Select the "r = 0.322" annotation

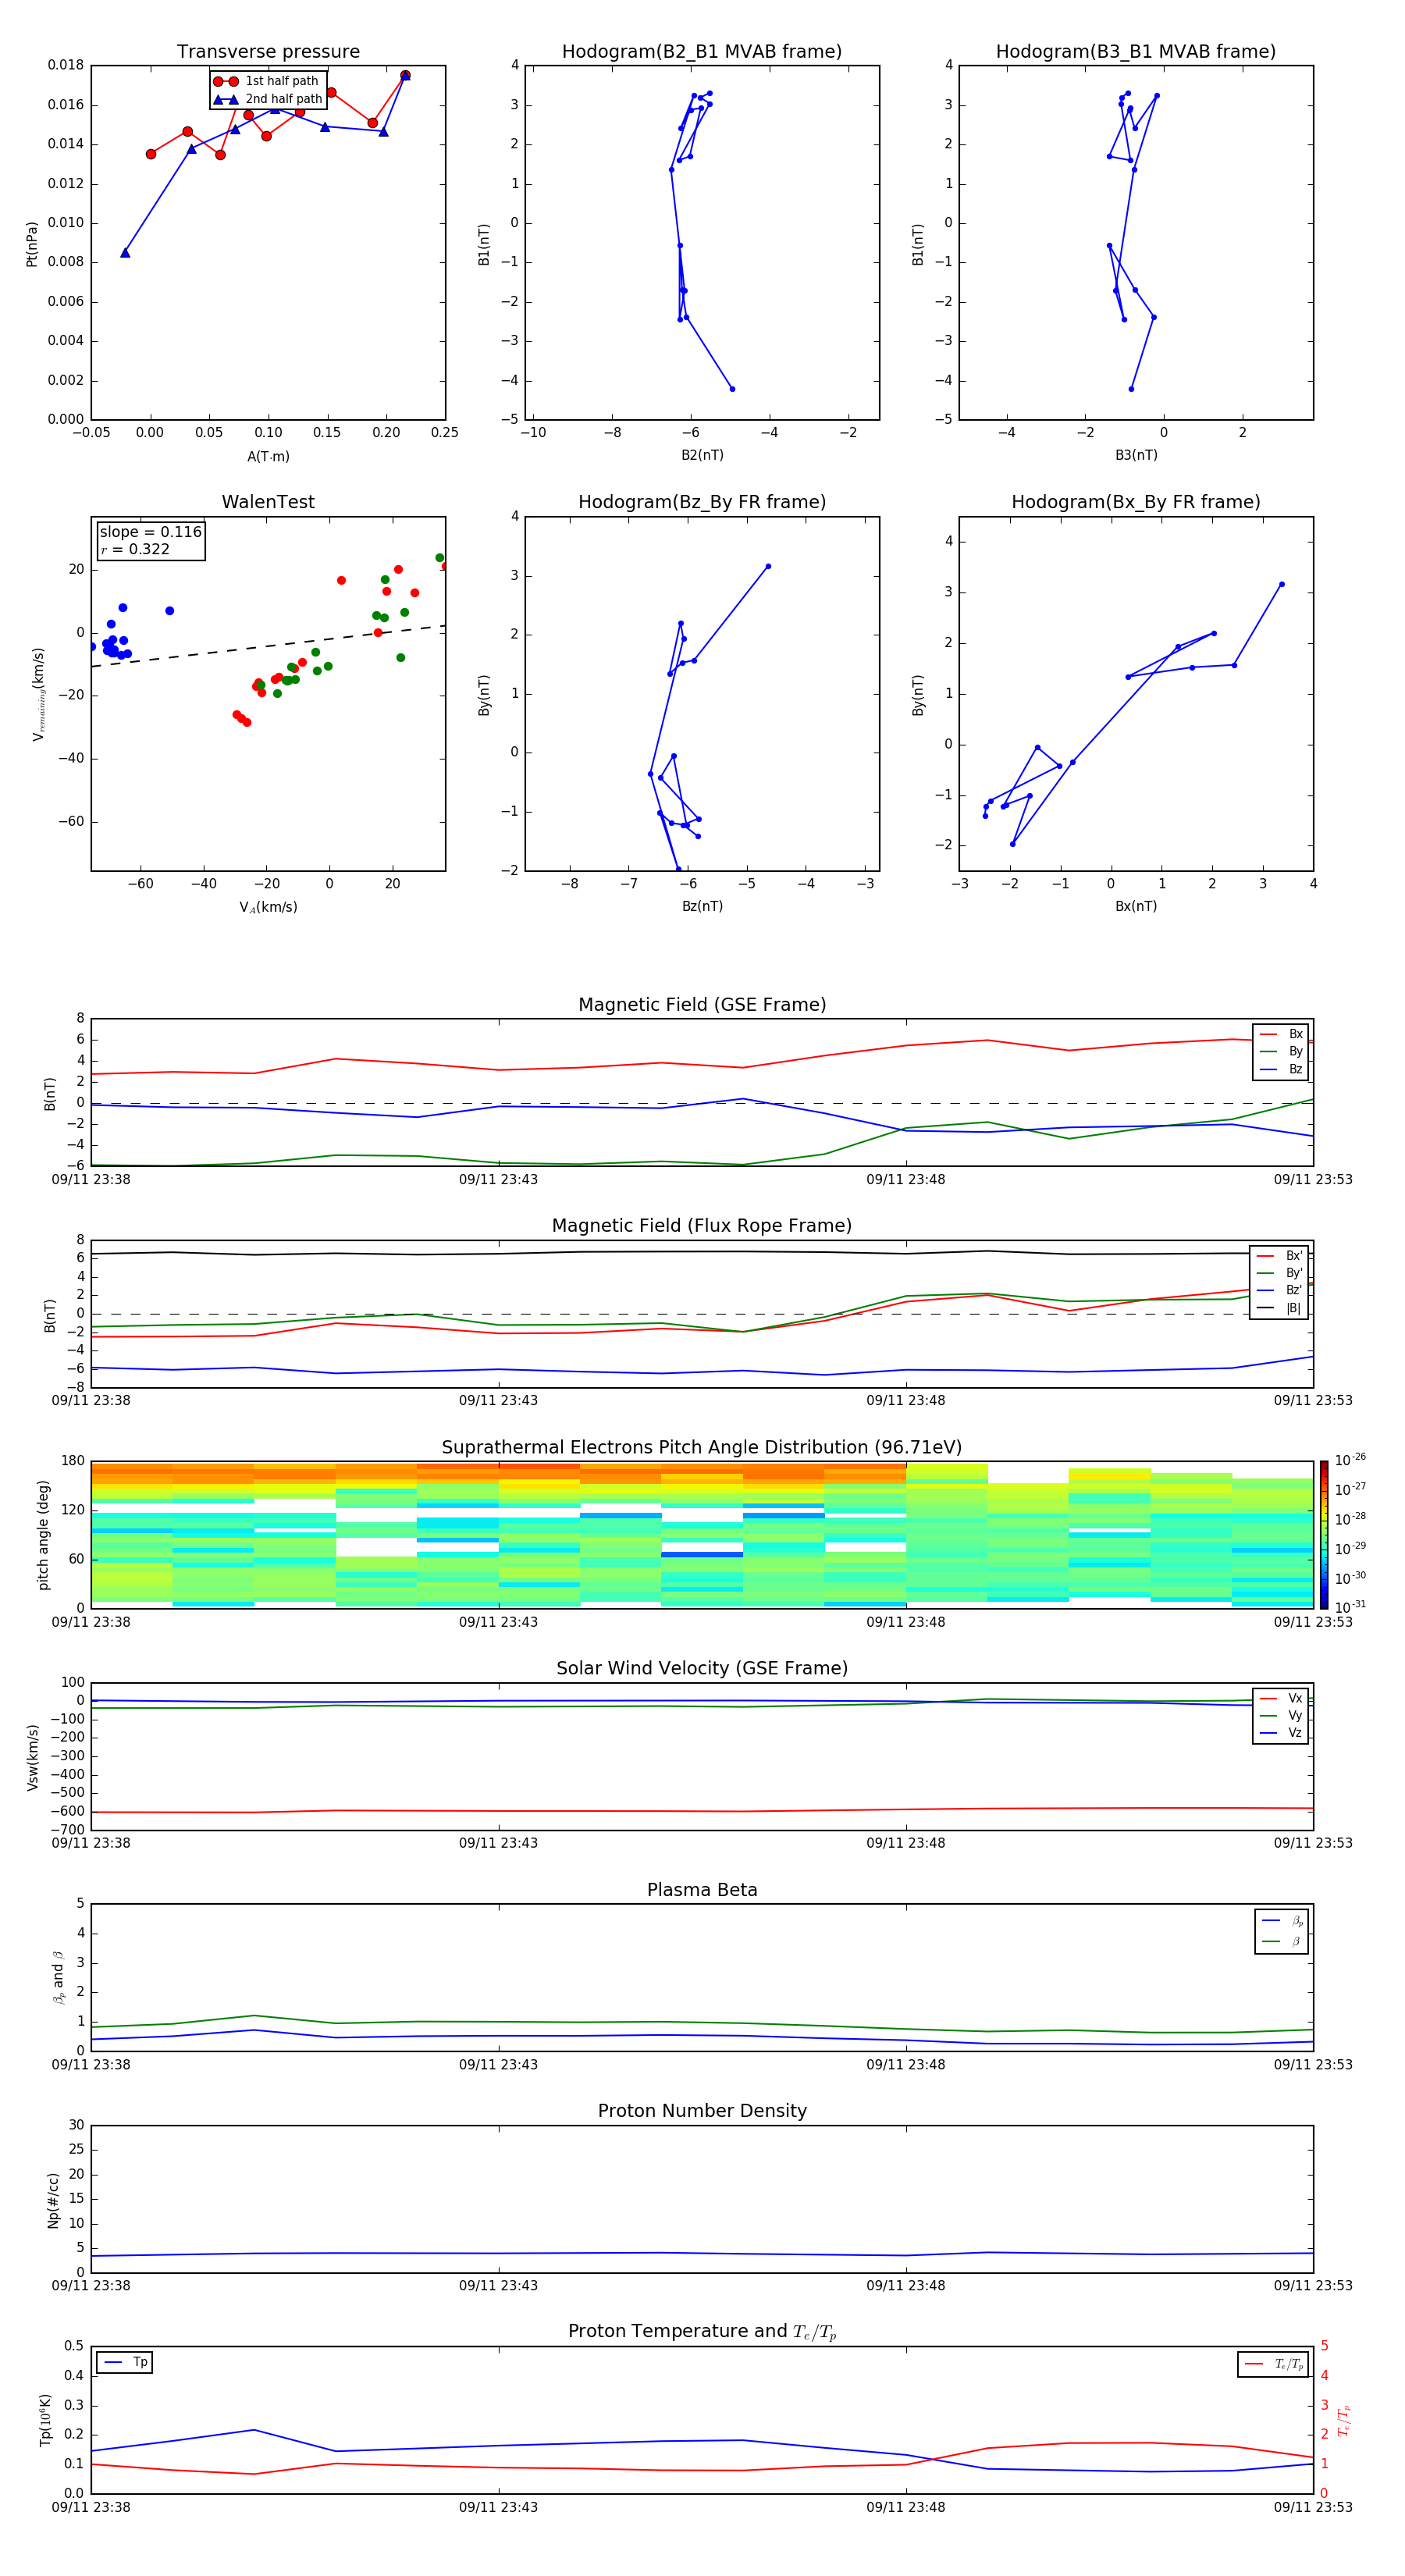pos(135,549)
